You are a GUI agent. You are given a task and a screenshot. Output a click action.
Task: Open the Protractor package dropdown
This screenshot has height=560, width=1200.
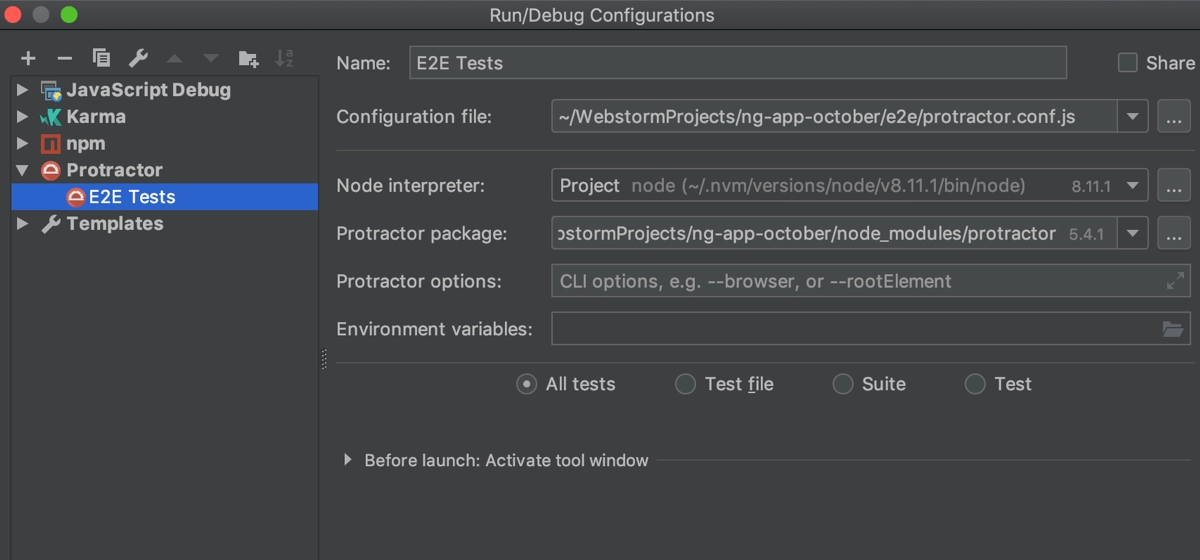pos(1132,234)
